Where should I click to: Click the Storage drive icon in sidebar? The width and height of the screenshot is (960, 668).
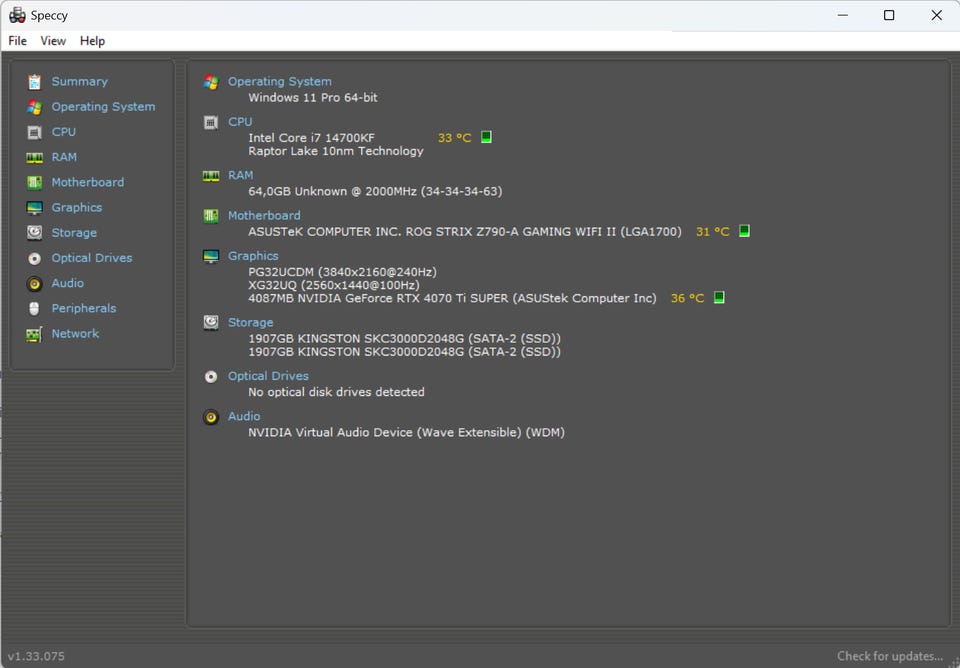tap(34, 233)
